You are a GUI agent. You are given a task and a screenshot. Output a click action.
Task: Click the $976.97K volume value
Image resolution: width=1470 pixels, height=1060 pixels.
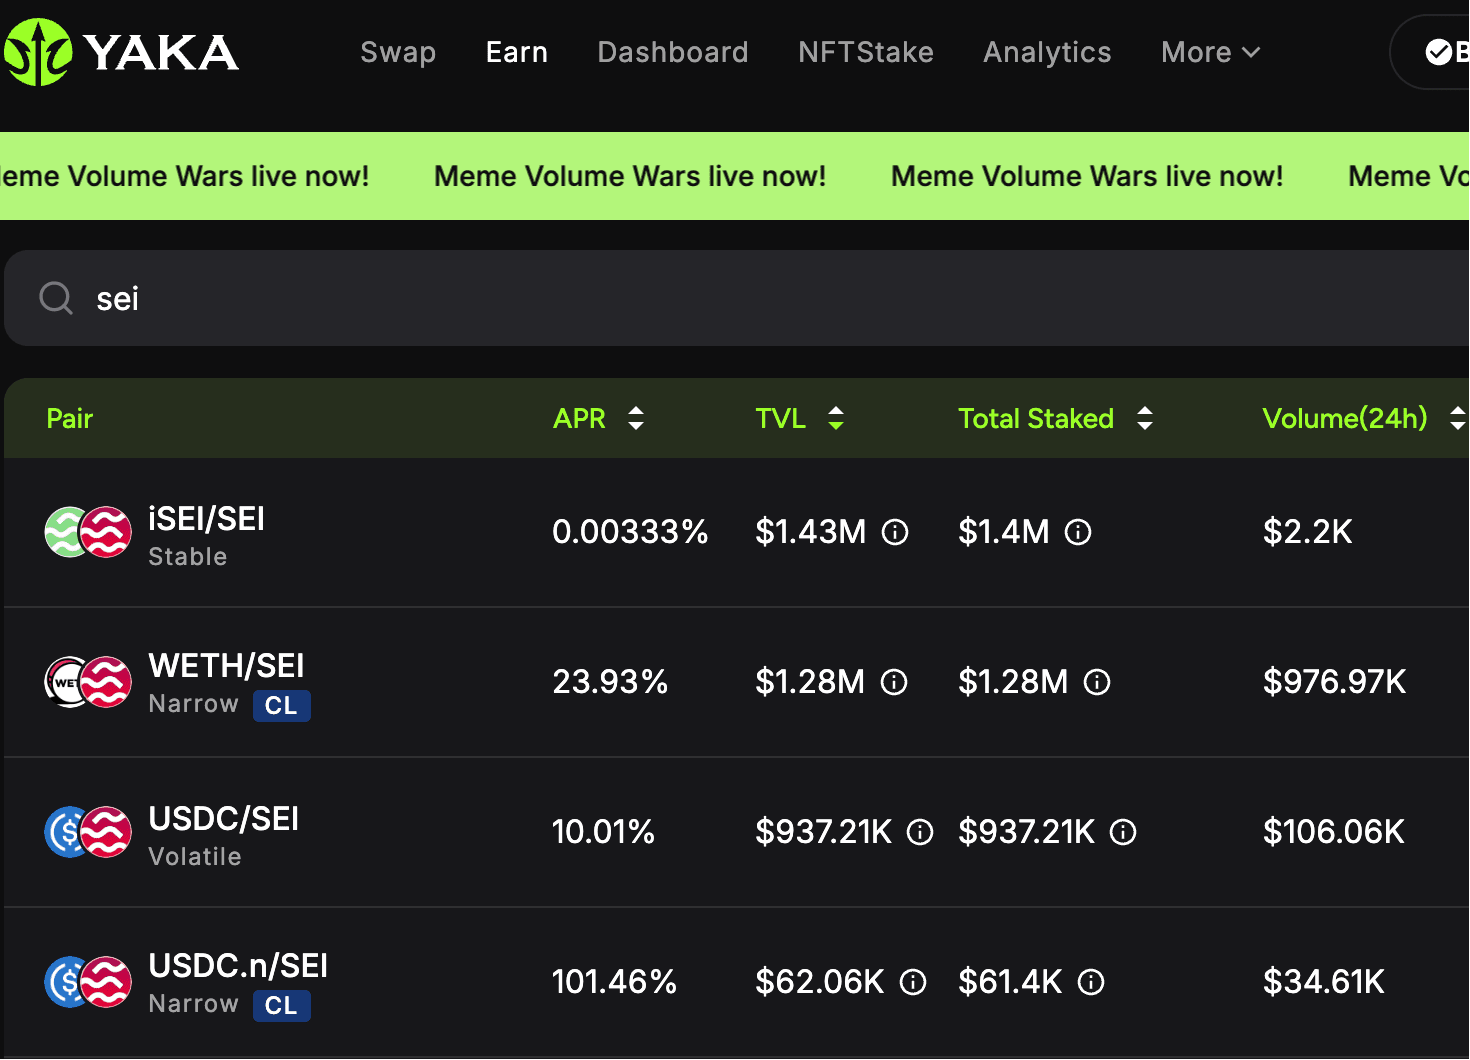[x=1334, y=682]
